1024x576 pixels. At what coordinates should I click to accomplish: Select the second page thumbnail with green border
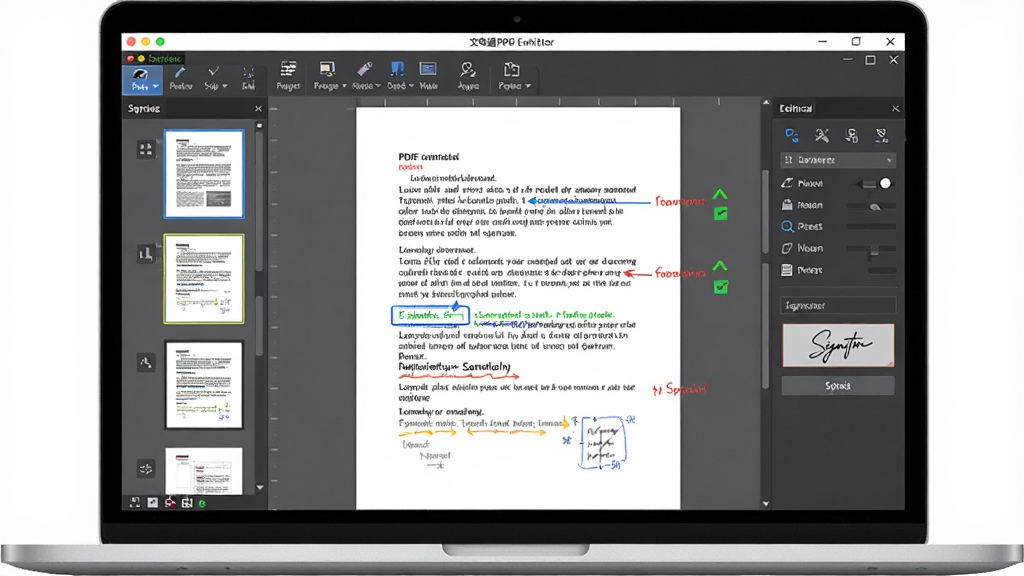pyautogui.click(x=204, y=279)
